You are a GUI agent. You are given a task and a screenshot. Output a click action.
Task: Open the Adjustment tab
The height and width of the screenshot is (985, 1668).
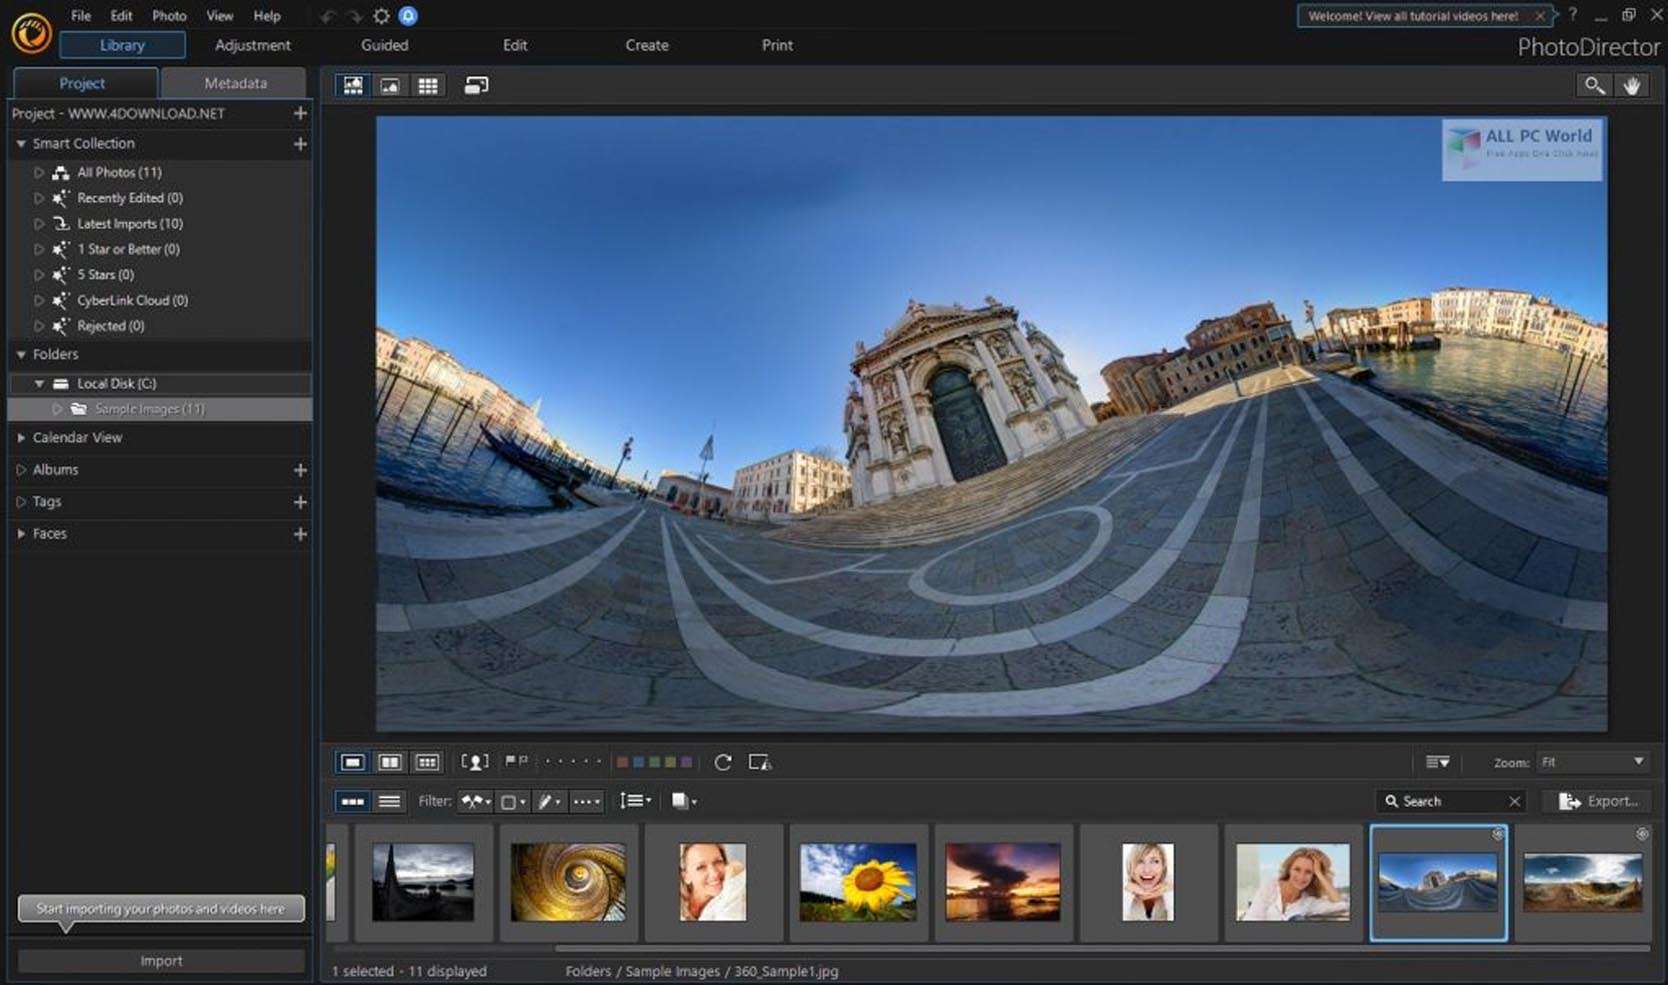coord(252,45)
